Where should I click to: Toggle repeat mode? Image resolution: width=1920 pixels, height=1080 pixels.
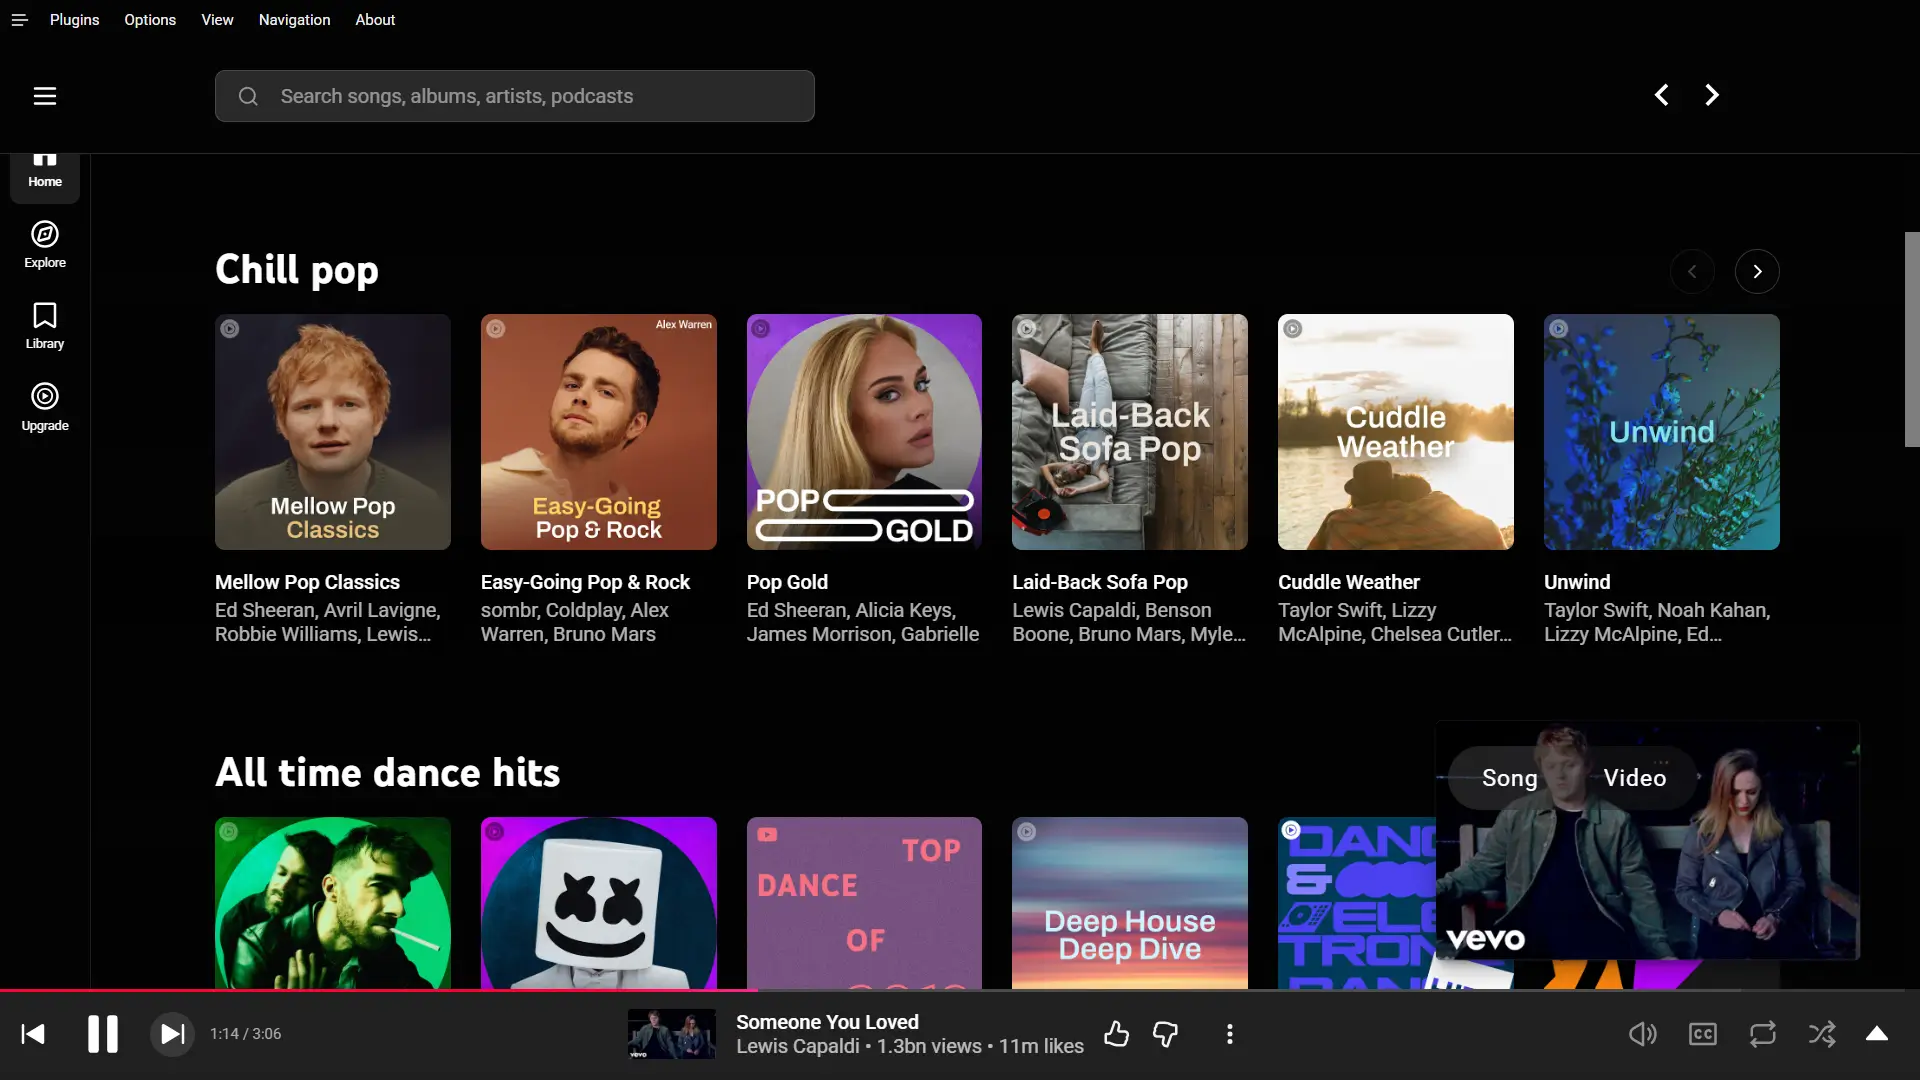point(1763,1034)
